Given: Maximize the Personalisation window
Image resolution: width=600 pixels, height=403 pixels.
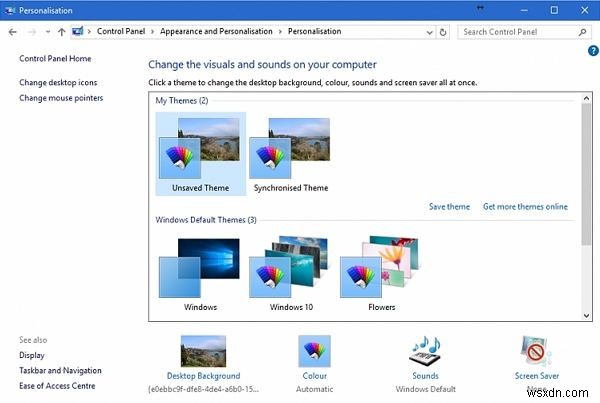Looking at the screenshot, I should (554, 10).
